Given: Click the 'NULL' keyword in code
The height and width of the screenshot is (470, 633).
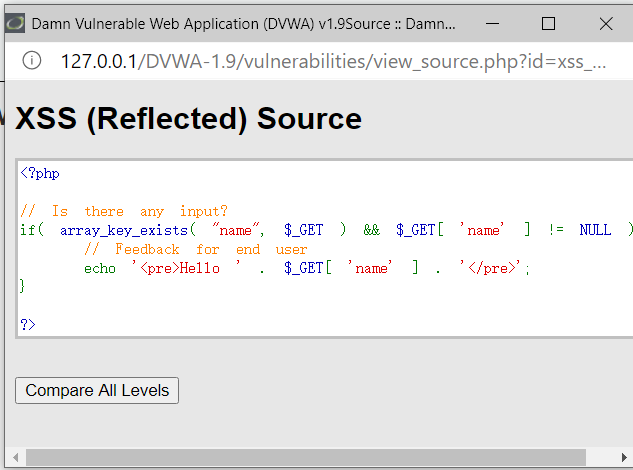Looking at the screenshot, I should 595,230.
